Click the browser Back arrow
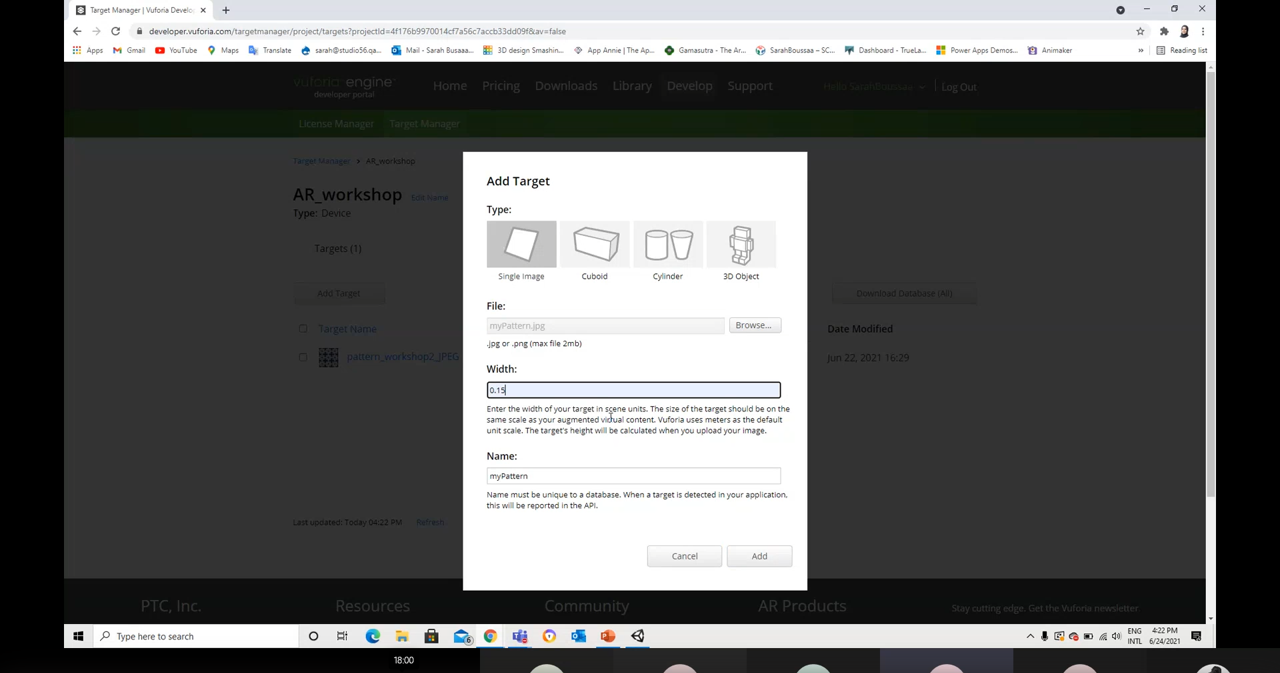Viewport: 1280px width, 673px height. tap(77, 31)
